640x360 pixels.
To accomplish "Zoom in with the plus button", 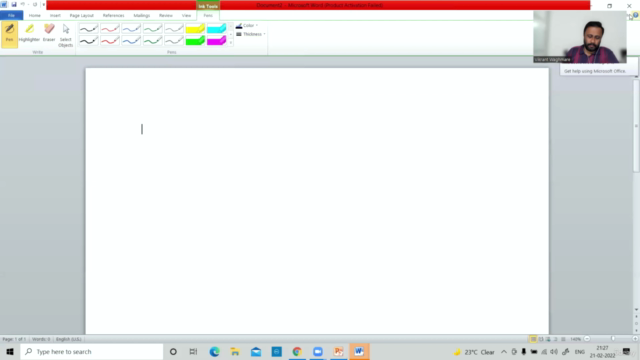I will point(635,339).
